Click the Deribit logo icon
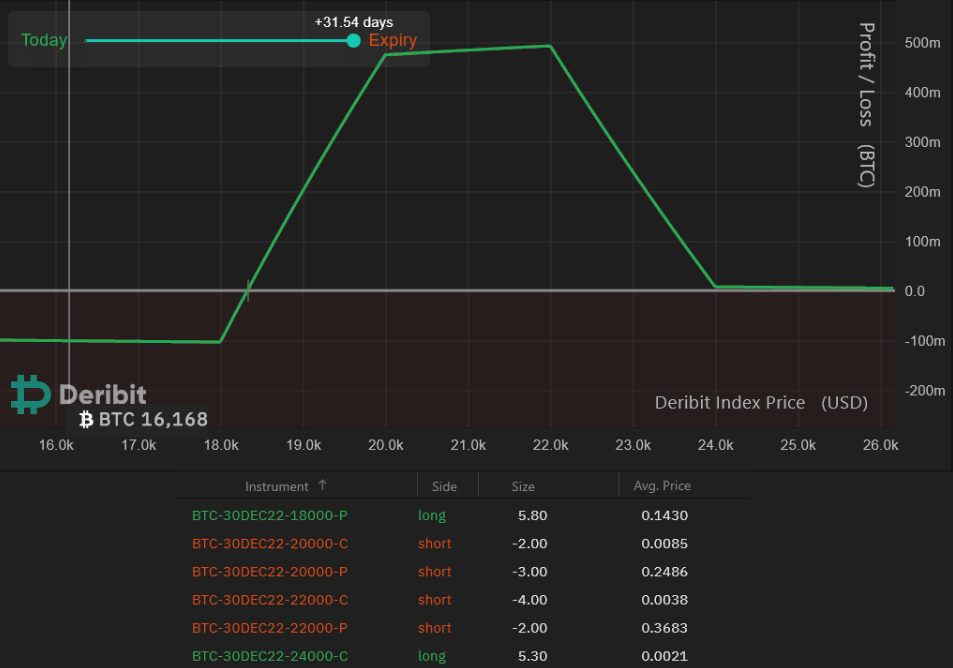Image resolution: width=953 pixels, height=668 pixels. click(x=30, y=394)
